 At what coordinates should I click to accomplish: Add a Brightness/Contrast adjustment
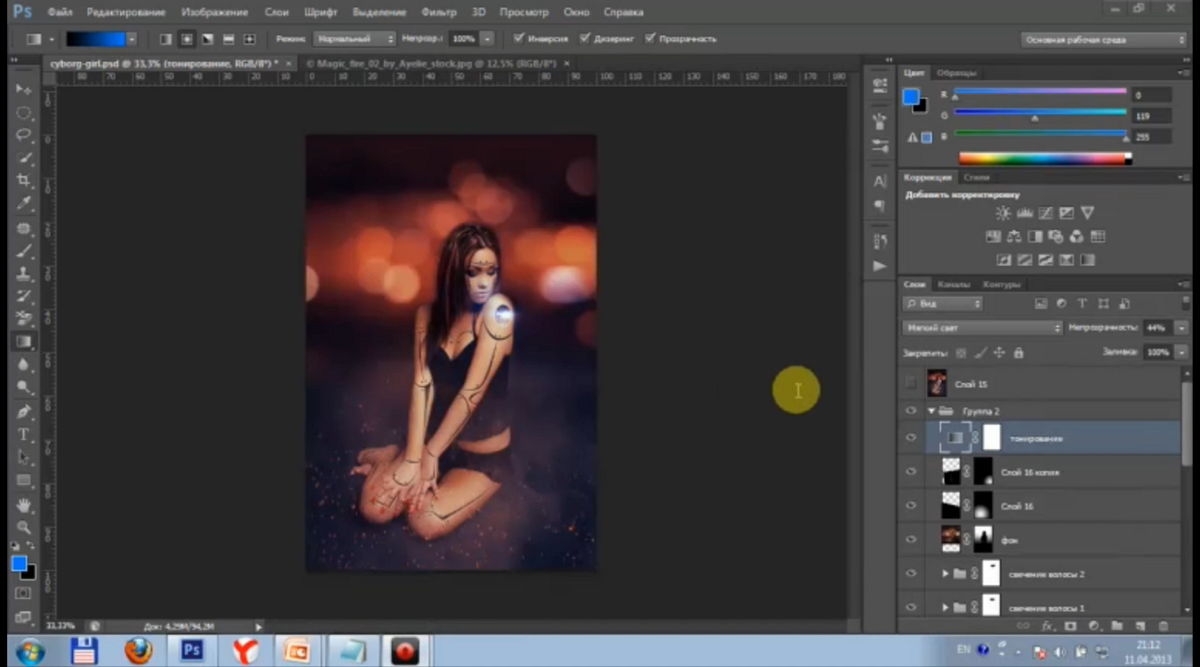coord(1003,213)
